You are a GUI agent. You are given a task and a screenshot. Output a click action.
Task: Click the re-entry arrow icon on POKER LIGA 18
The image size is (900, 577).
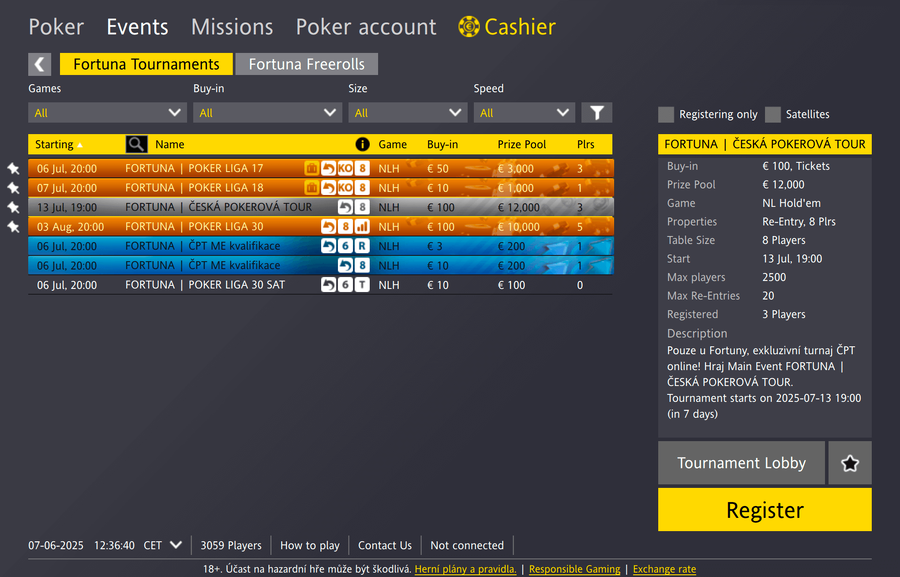tap(328, 188)
